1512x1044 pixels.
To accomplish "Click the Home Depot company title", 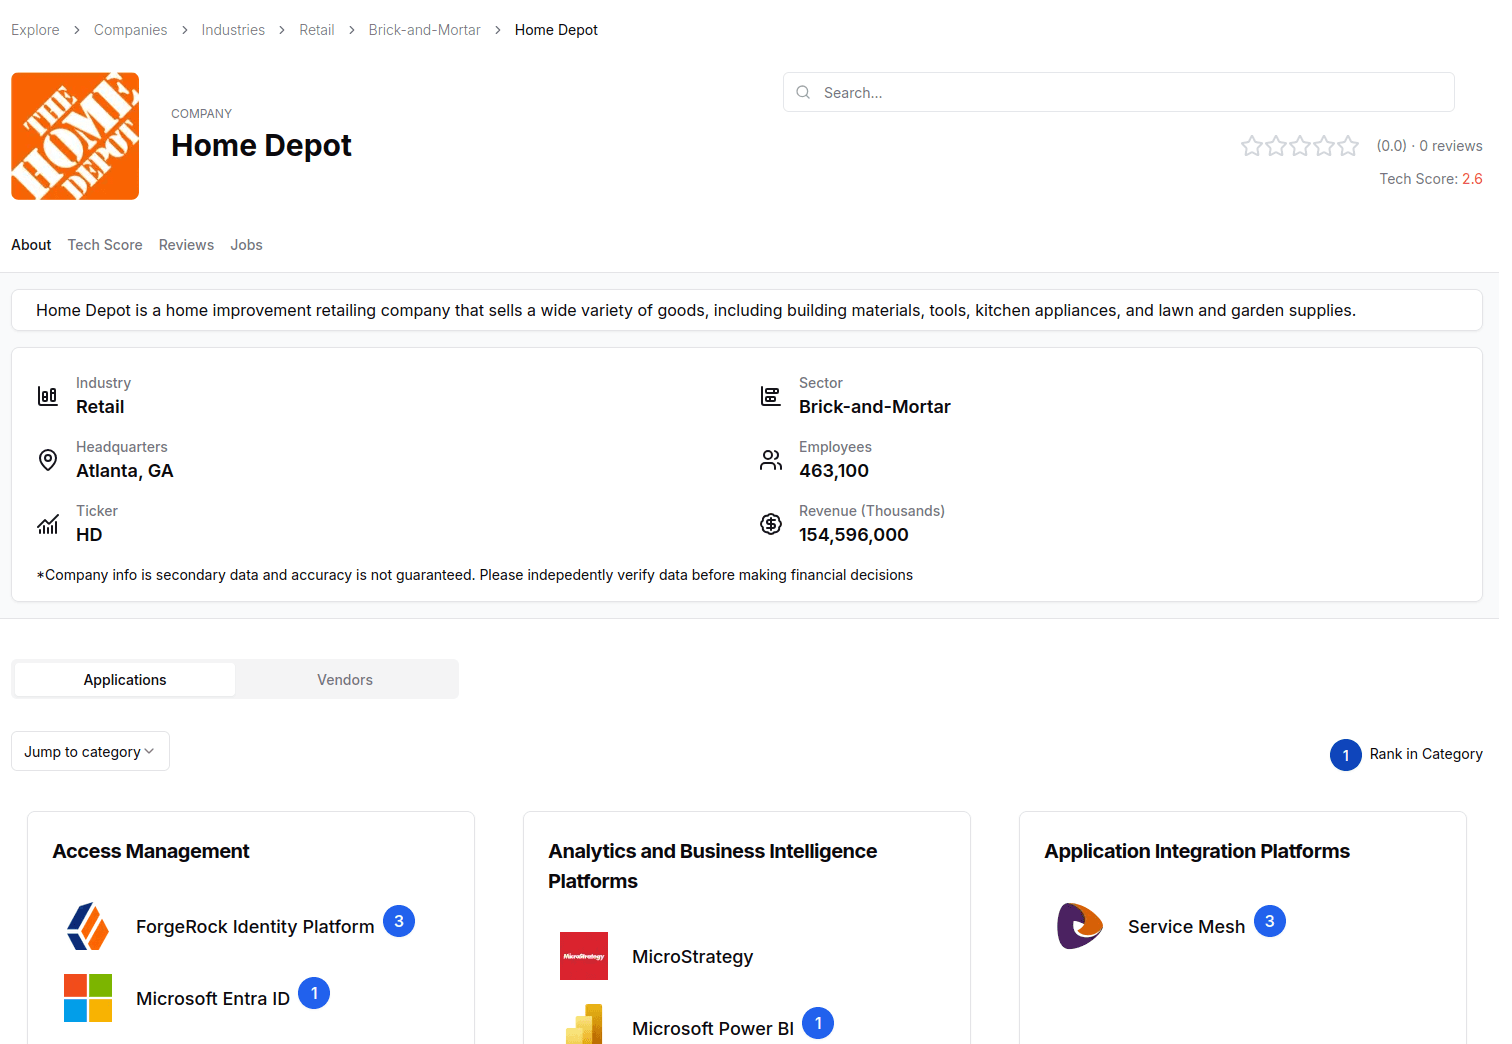I will point(261,145).
